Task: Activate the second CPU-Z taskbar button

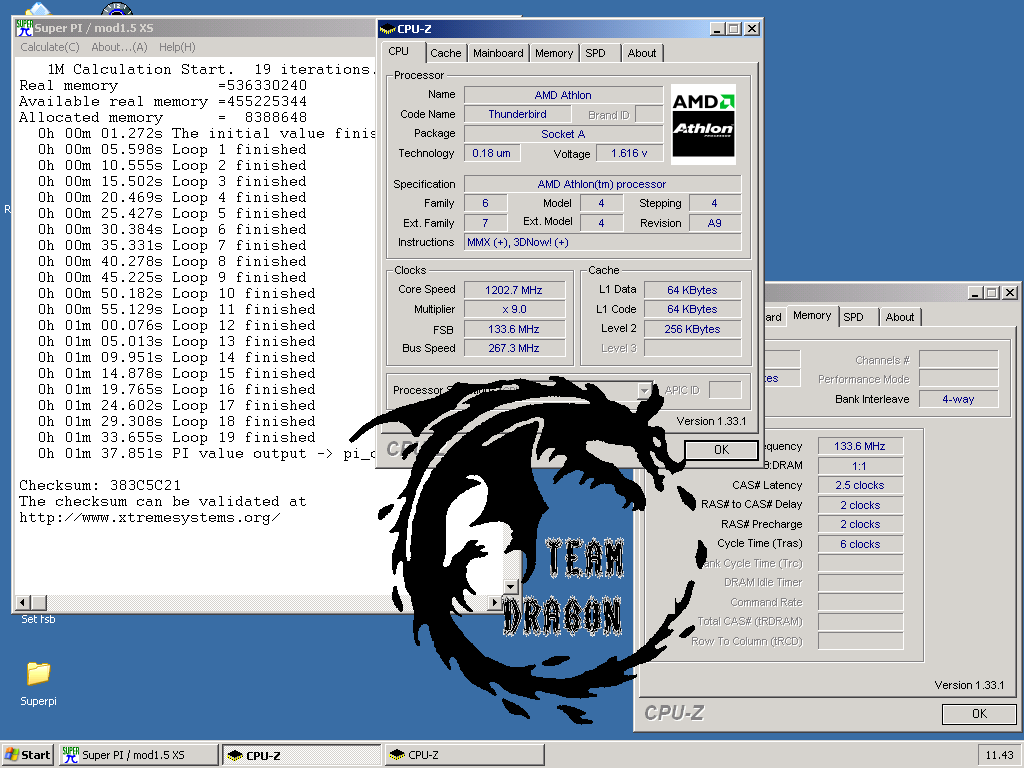Action: point(464,755)
